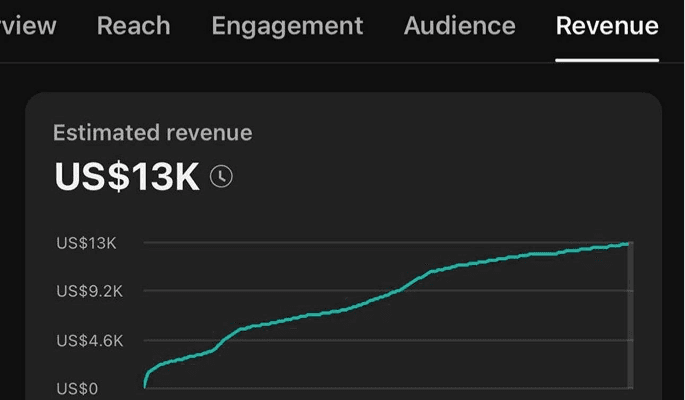Click the white underline beneath Revenue tab
The image size is (685, 400).
coord(607,60)
